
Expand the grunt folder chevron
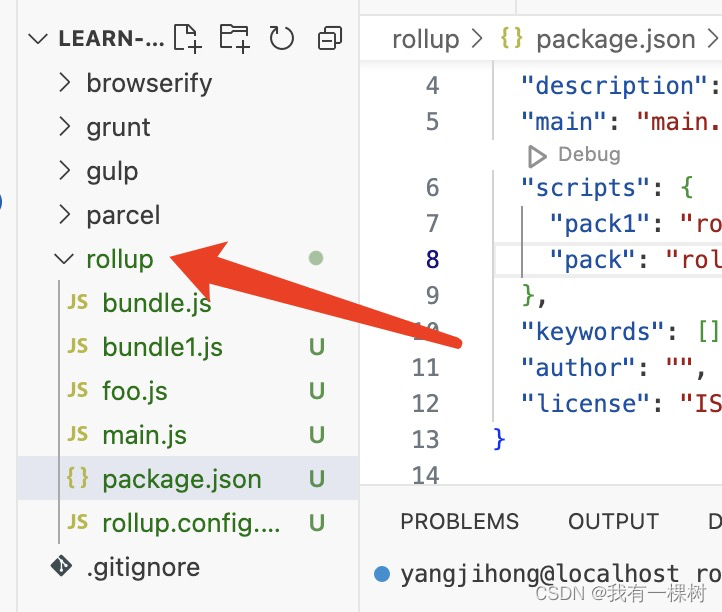[64, 127]
